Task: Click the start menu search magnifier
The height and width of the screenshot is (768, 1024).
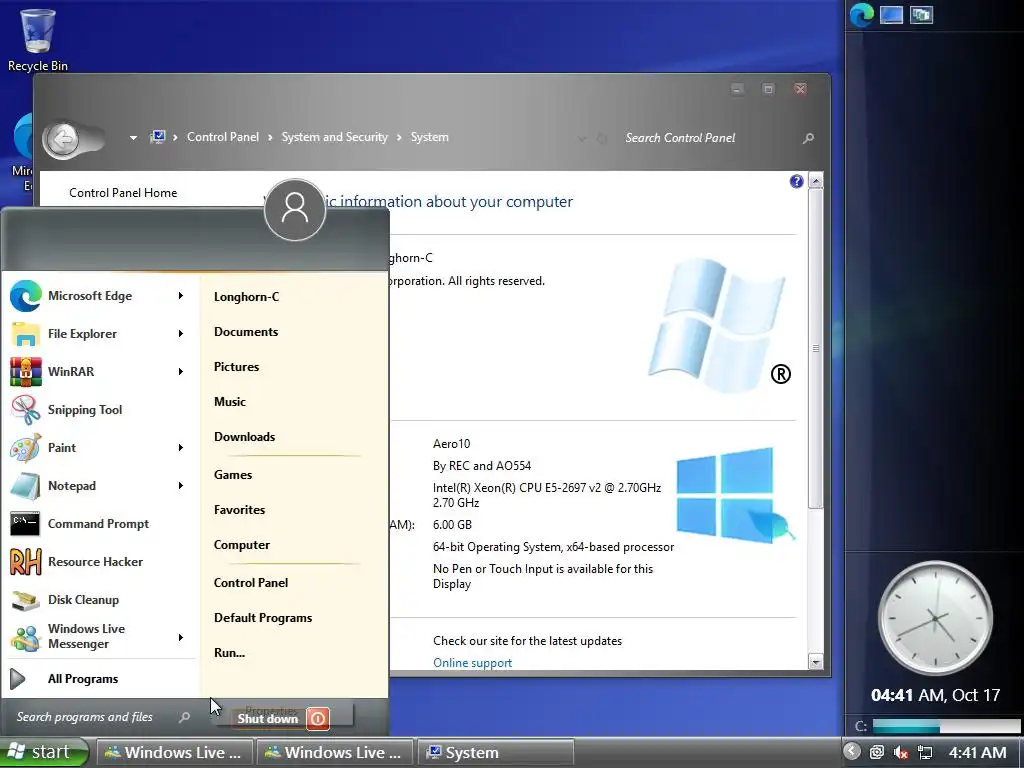Action: click(184, 717)
